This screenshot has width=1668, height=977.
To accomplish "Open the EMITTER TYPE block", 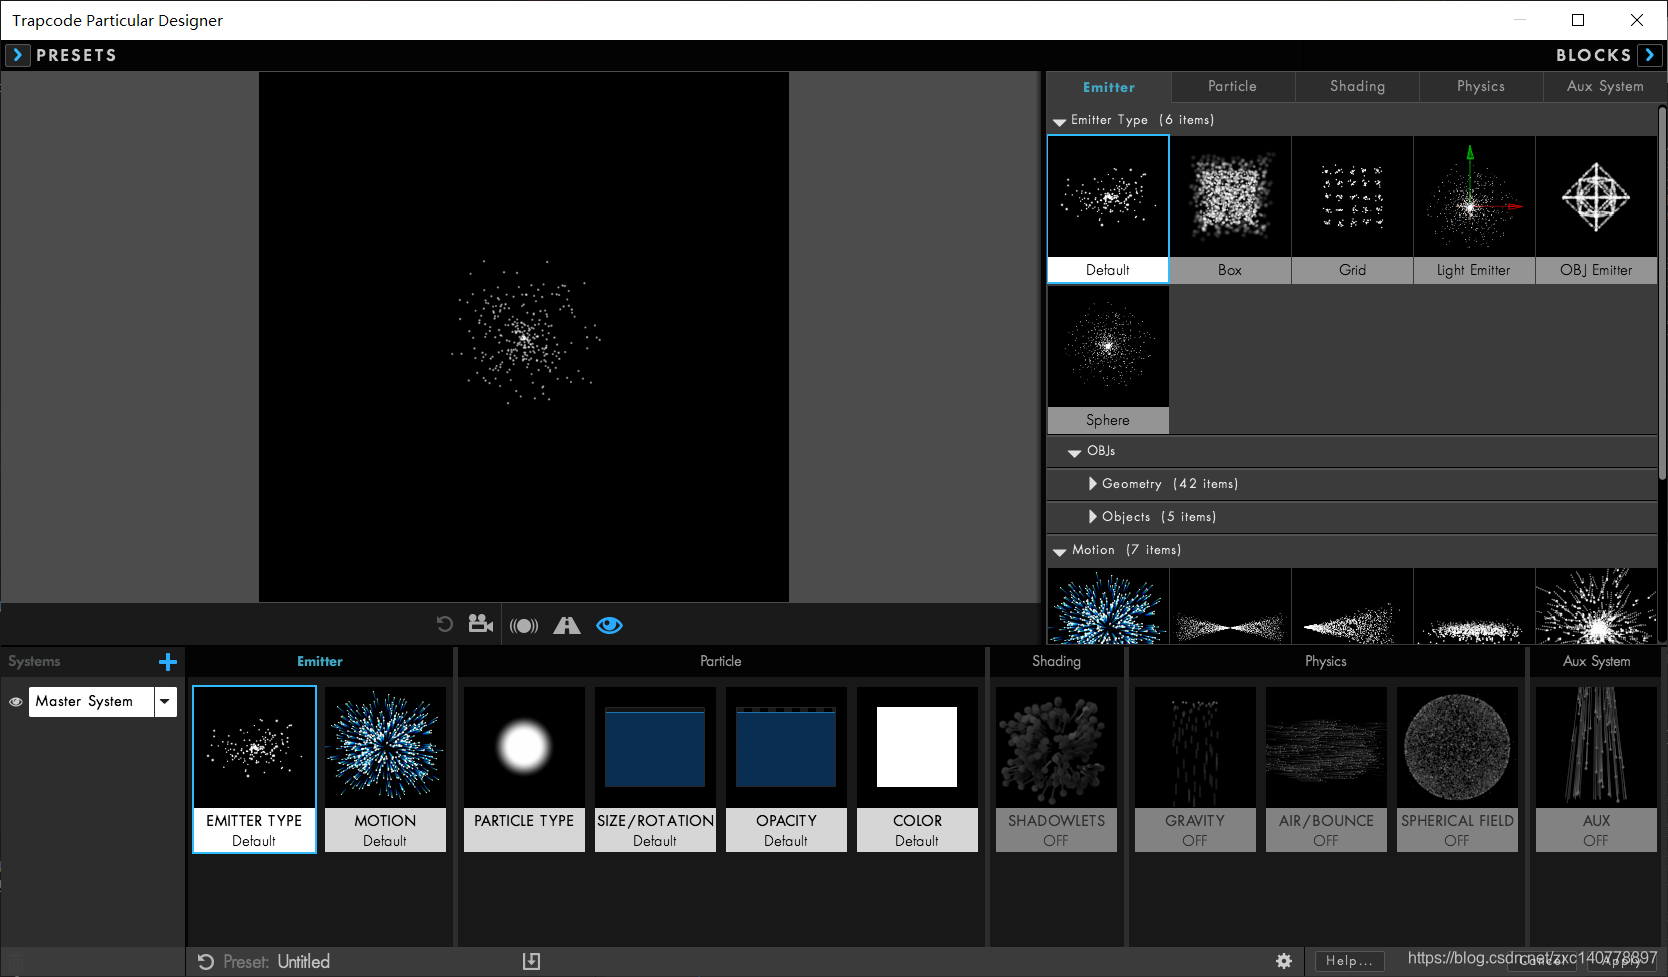I will tap(254, 769).
